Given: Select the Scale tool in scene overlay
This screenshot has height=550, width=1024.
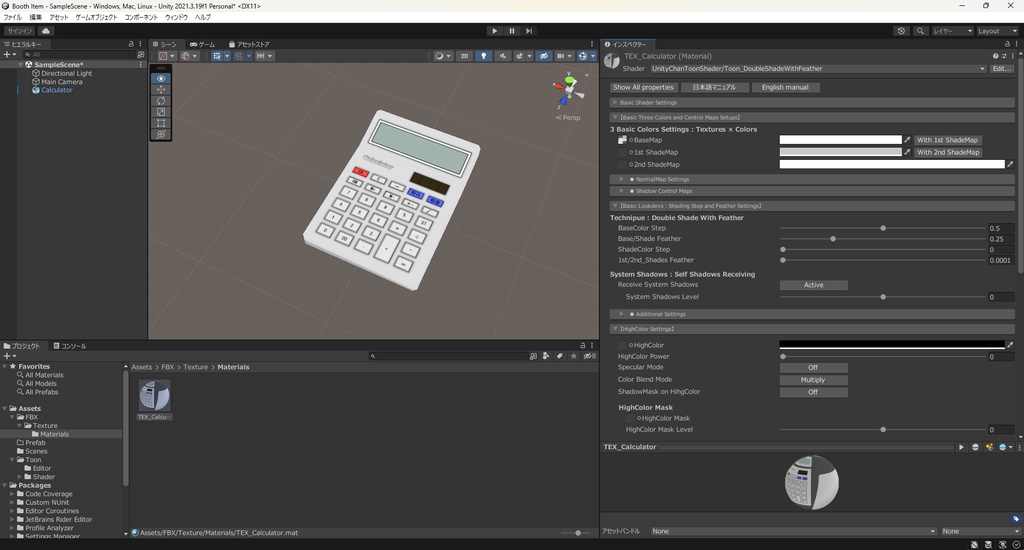Looking at the screenshot, I should [161, 112].
